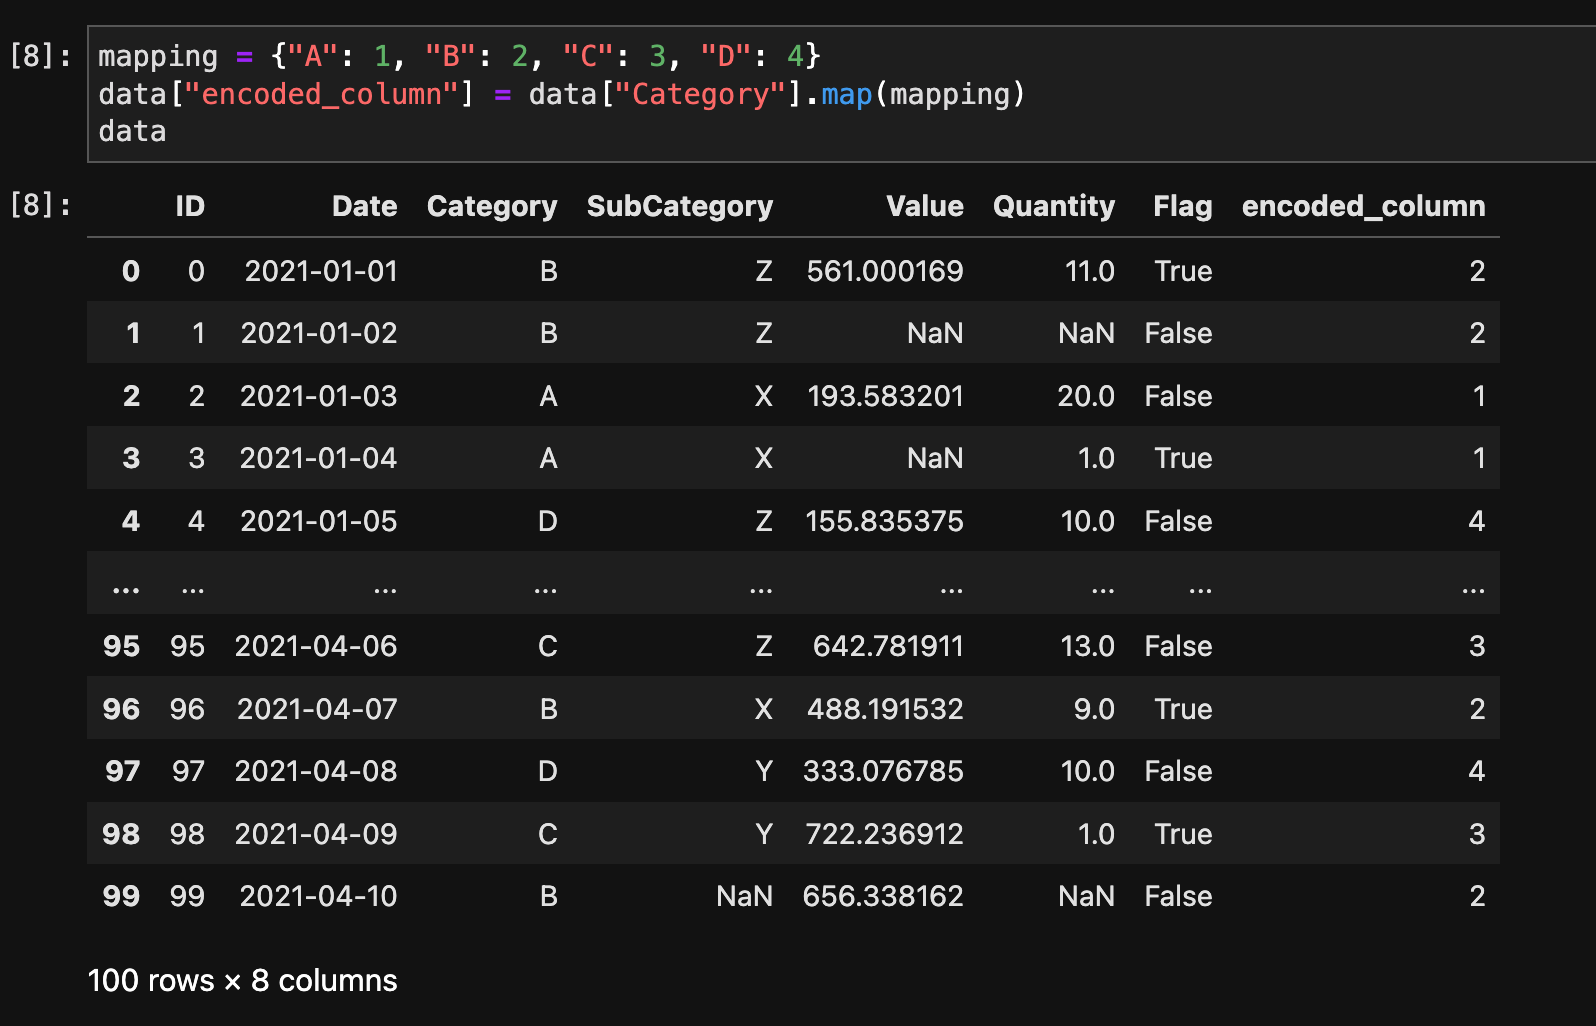Click the code cell input area
Screen dimensions: 1596x1026
842,94
